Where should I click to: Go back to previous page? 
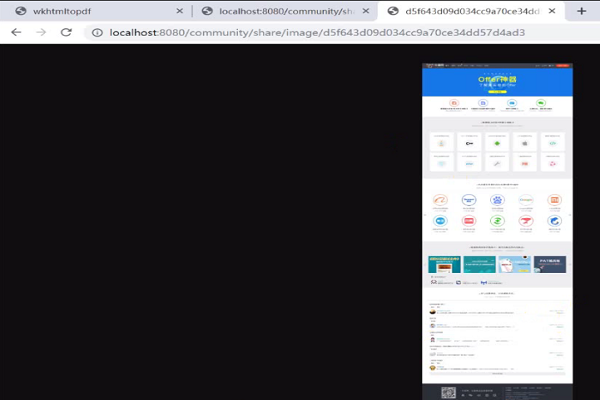click(x=16, y=33)
